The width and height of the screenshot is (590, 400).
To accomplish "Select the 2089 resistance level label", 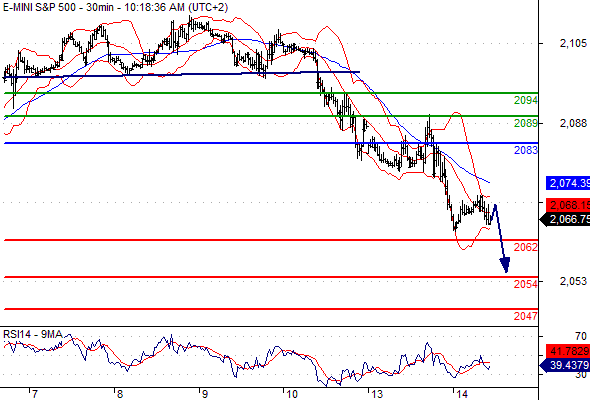I will click(x=526, y=123).
